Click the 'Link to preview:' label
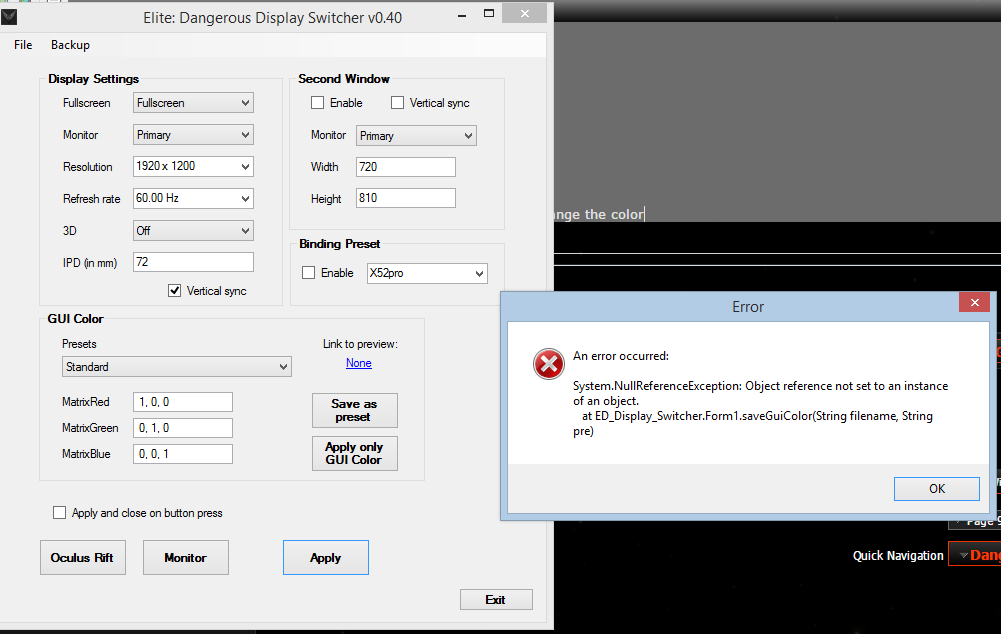 (360, 343)
